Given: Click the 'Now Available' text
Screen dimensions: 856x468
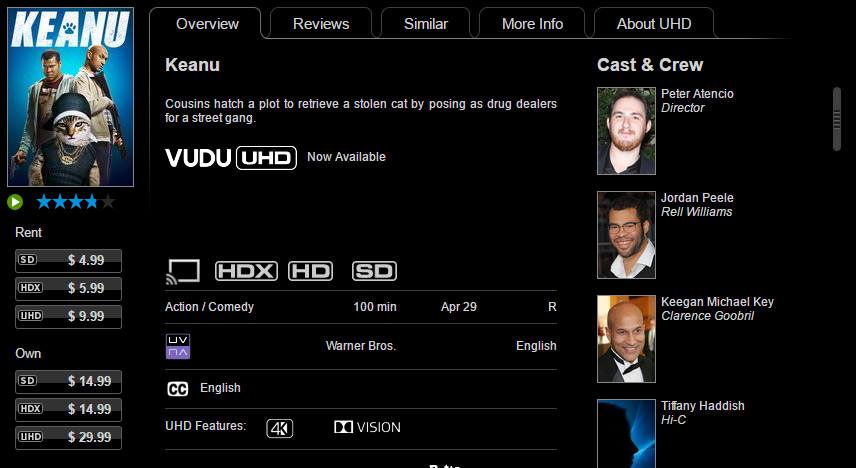Looking at the screenshot, I should (346, 157).
